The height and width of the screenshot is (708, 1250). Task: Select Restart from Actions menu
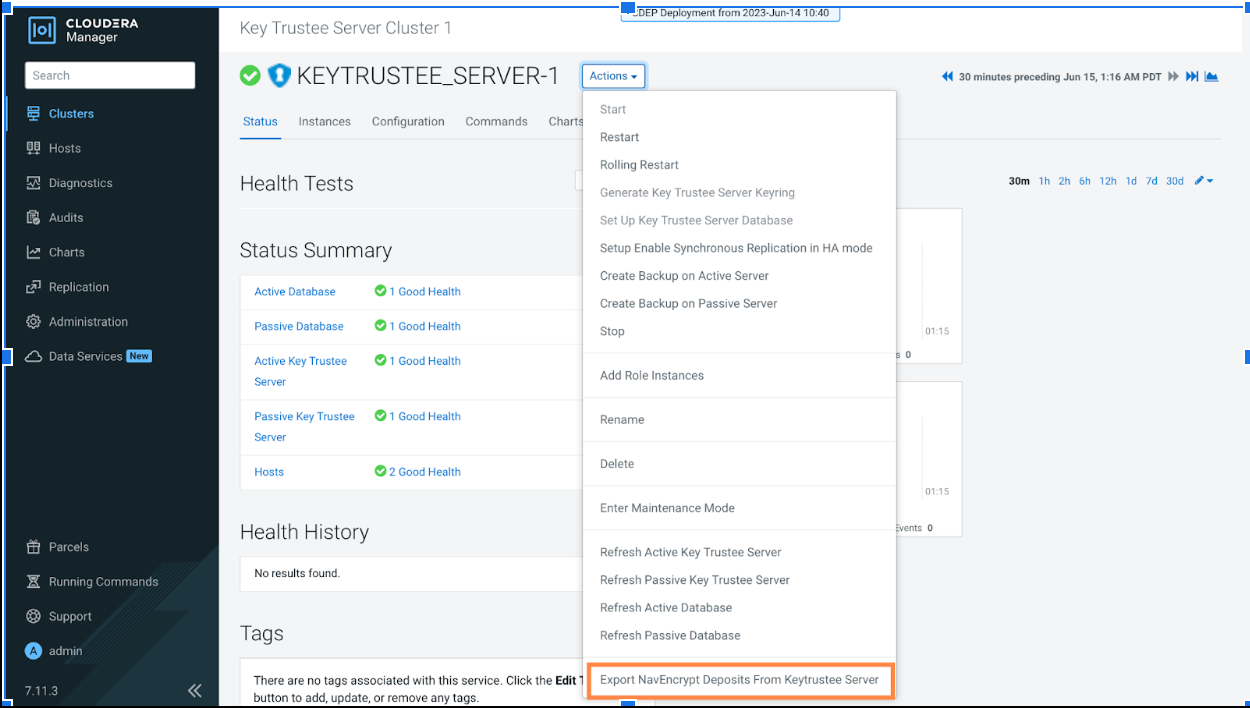[619, 137]
